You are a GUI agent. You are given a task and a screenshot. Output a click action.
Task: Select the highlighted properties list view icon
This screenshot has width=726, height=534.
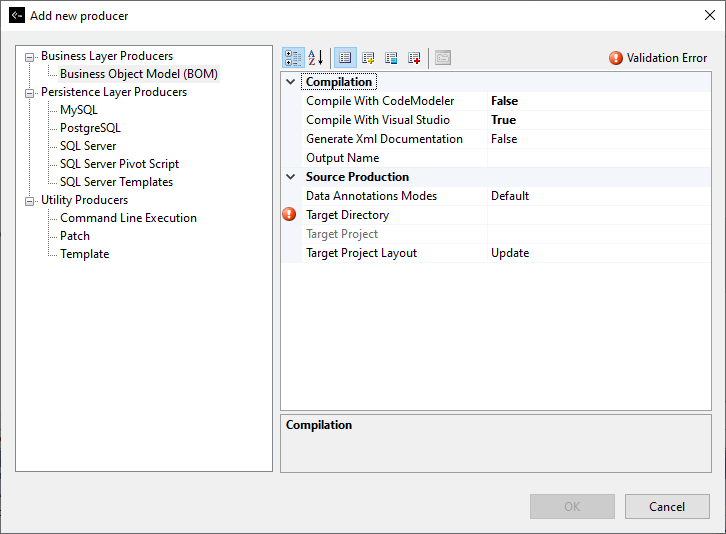(x=344, y=58)
